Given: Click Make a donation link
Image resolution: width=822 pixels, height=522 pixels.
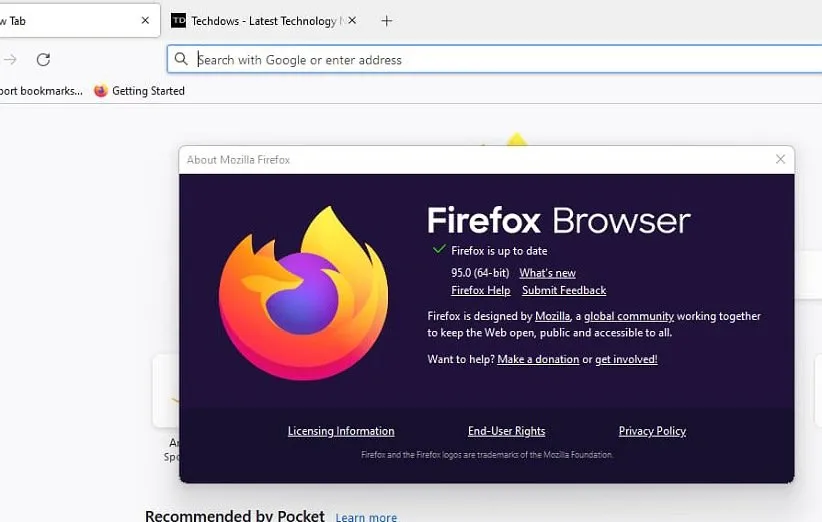Looking at the screenshot, I should 538,359.
